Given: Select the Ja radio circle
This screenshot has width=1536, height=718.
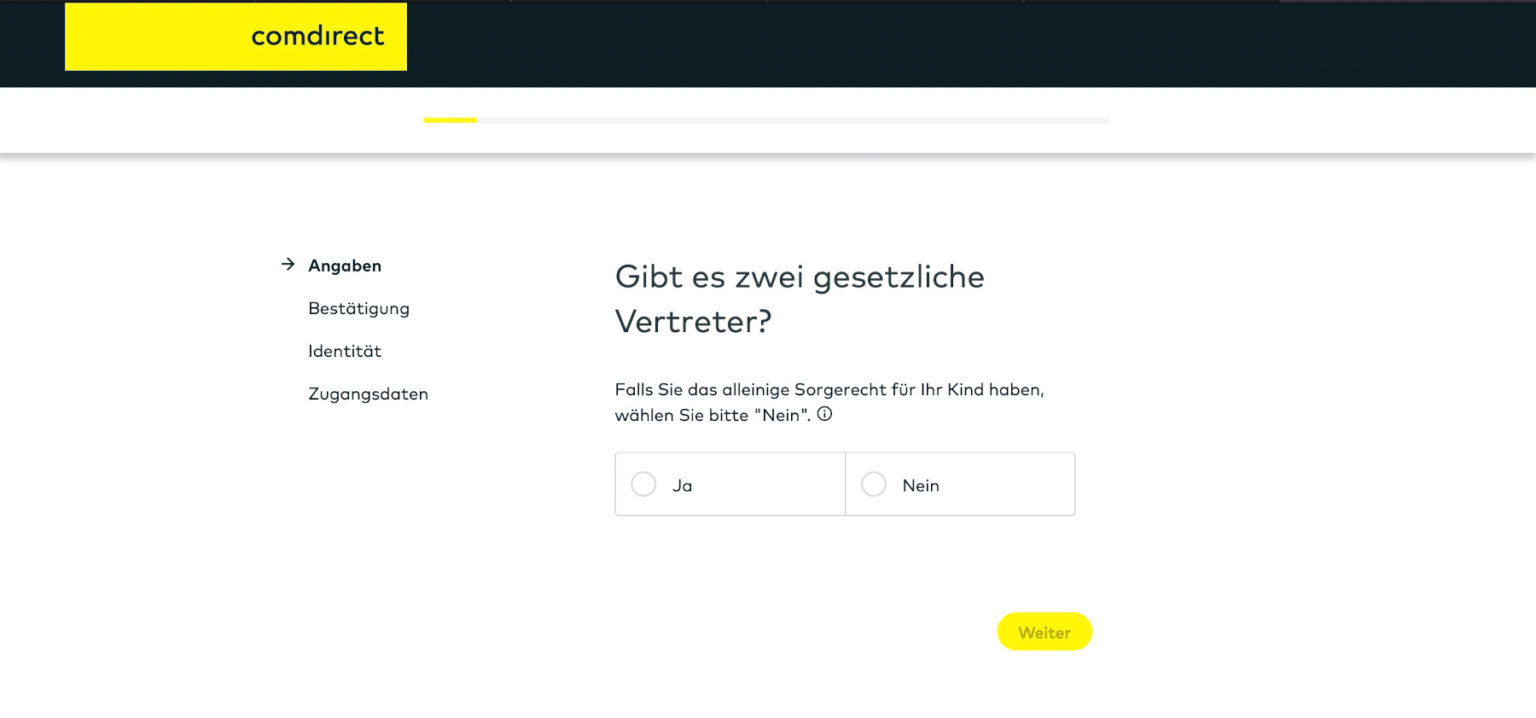Looking at the screenshot, I should pos(644,485).
